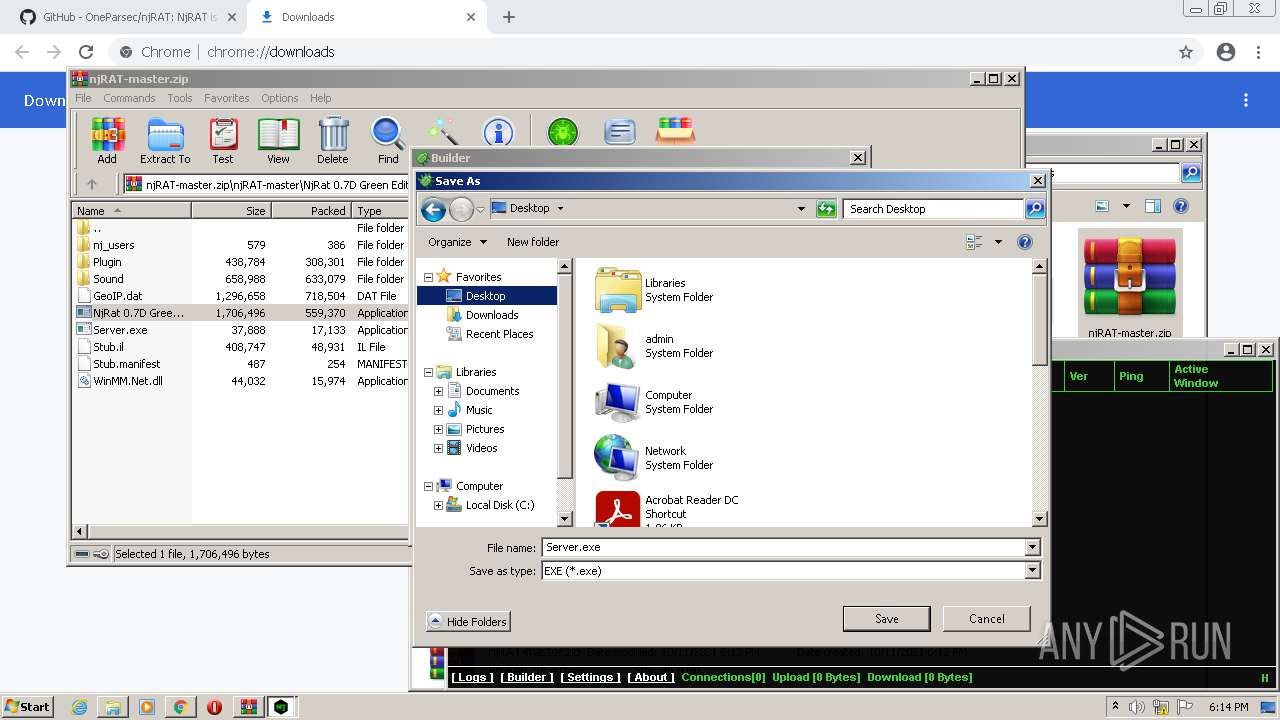The width and height of the screenshot is (1280, 720).
Task: Click the Opera icon in the taskbar
Action: tap(214, 707)
